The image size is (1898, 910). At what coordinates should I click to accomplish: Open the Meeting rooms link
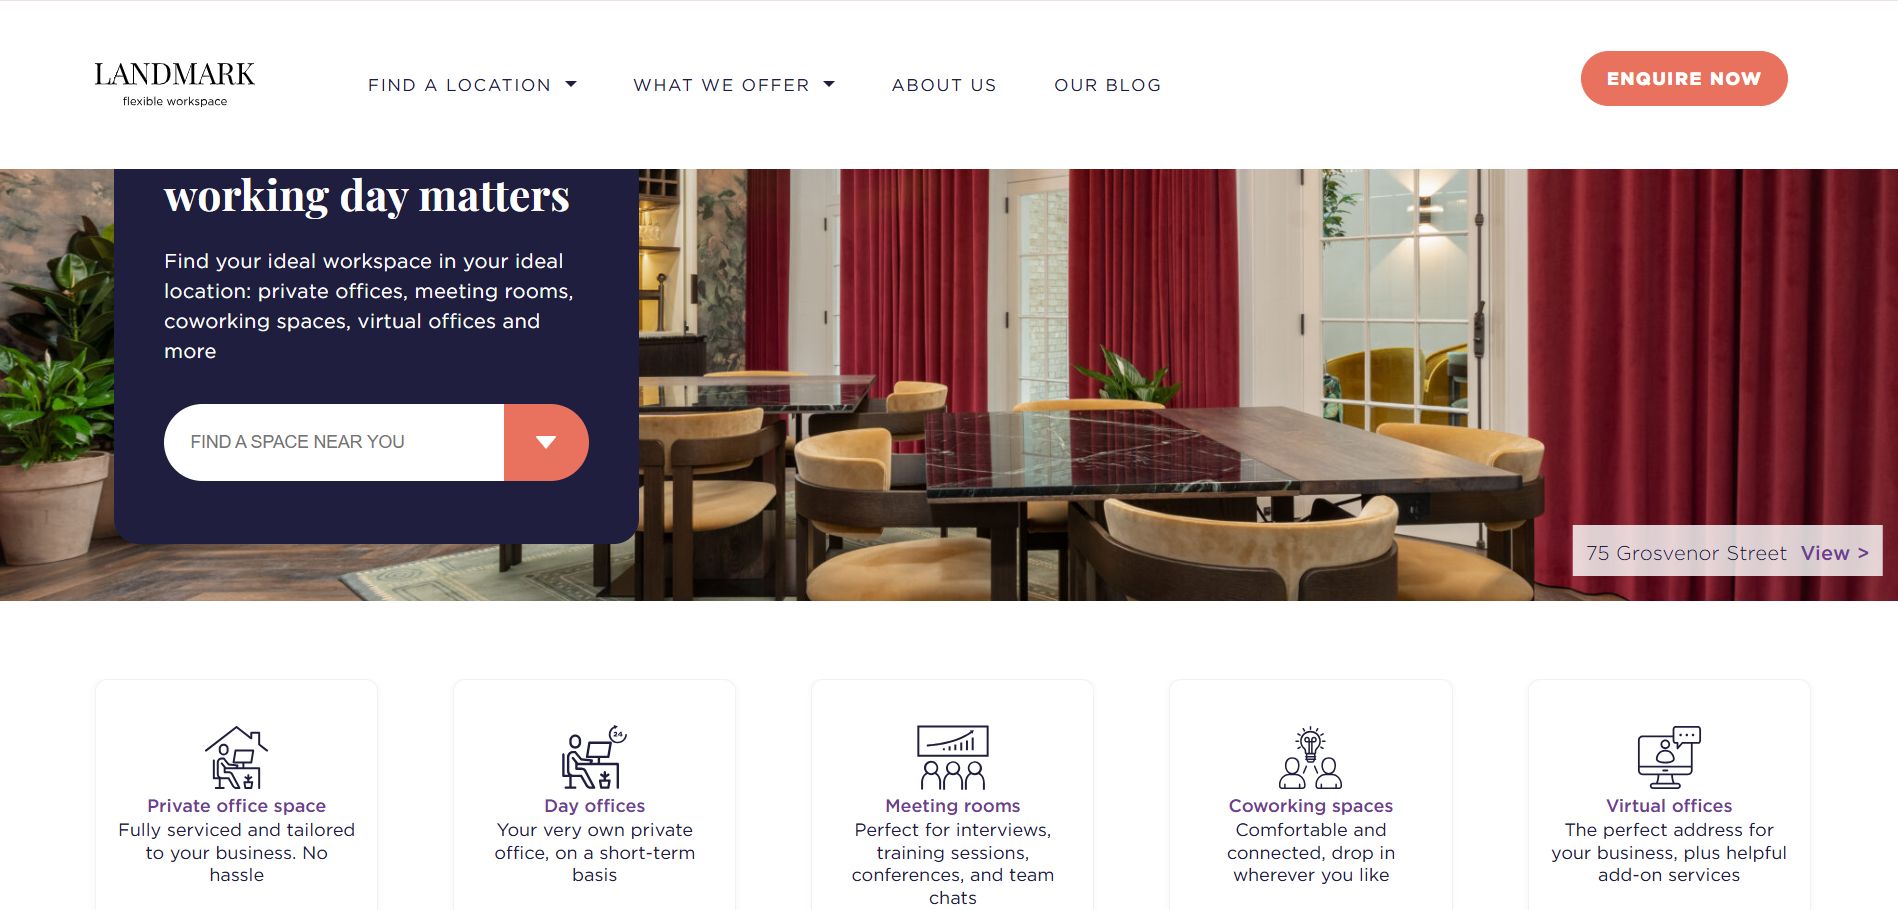point(953,806)
